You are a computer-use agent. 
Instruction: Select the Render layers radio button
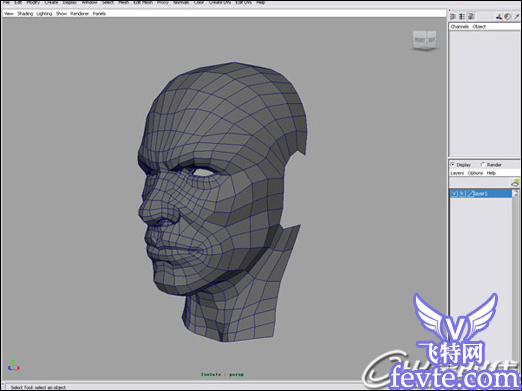click(x=482, y=164)
